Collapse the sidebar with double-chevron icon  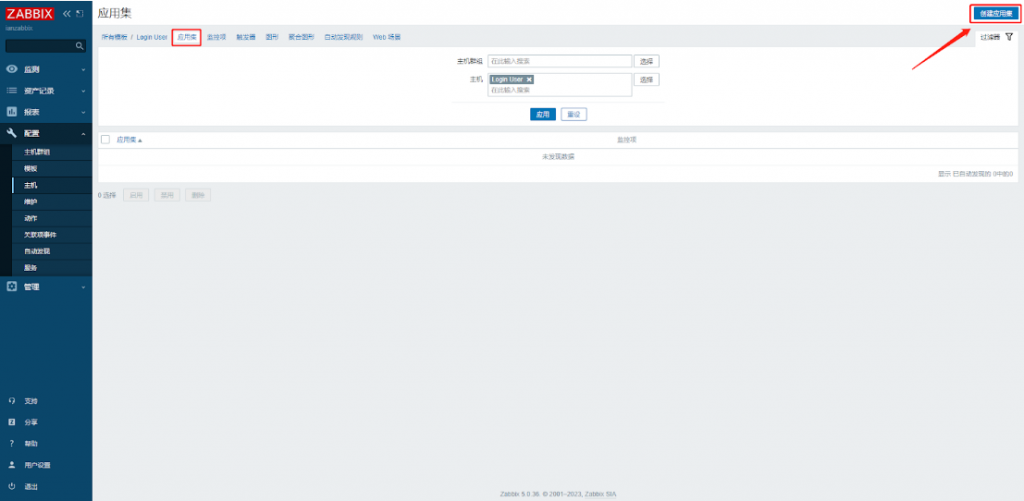tap(67, 14)
